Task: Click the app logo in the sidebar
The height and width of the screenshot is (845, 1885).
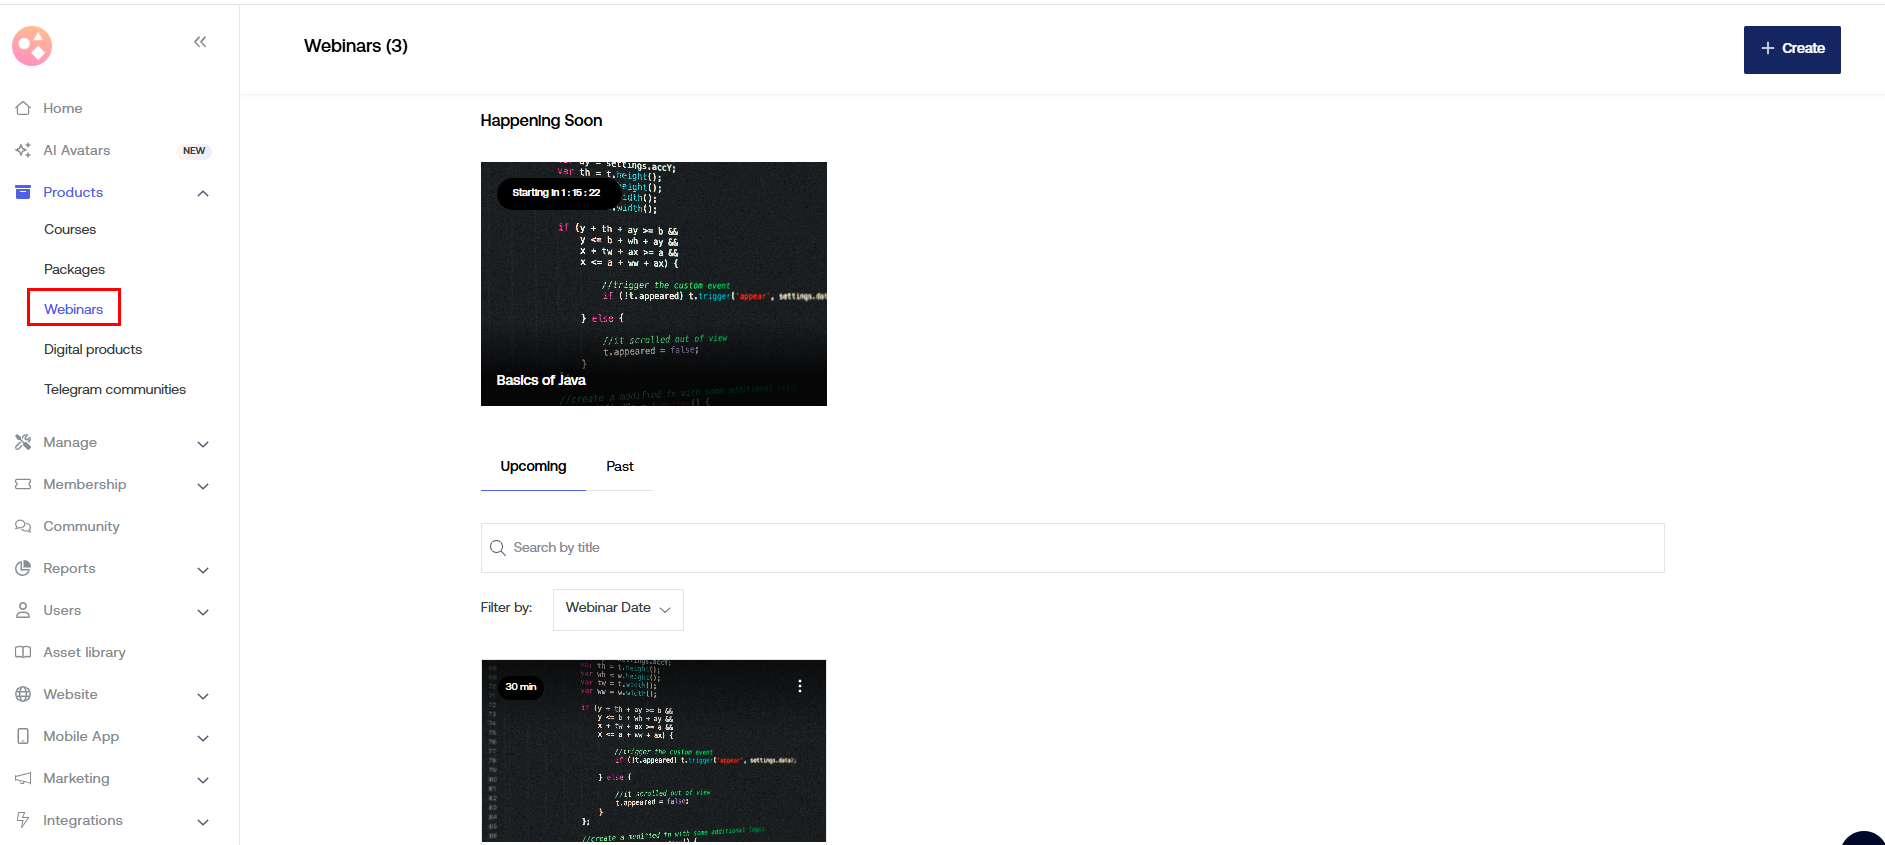Action: tap(32, 46)
